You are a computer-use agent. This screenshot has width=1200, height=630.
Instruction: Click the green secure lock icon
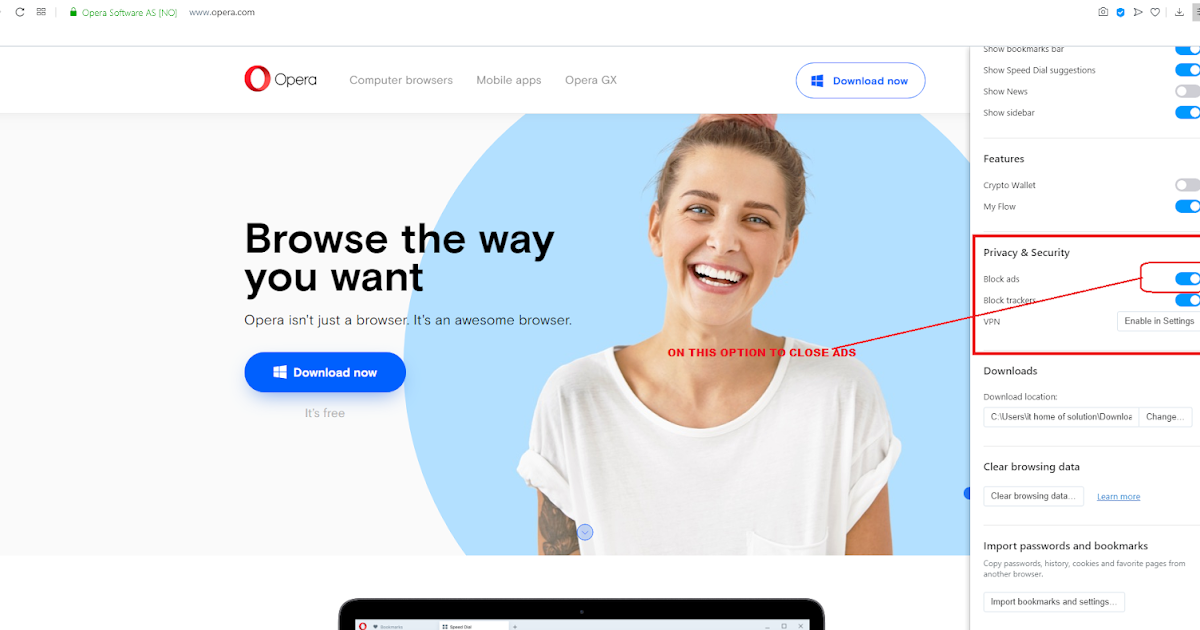(x=73, y=12)
